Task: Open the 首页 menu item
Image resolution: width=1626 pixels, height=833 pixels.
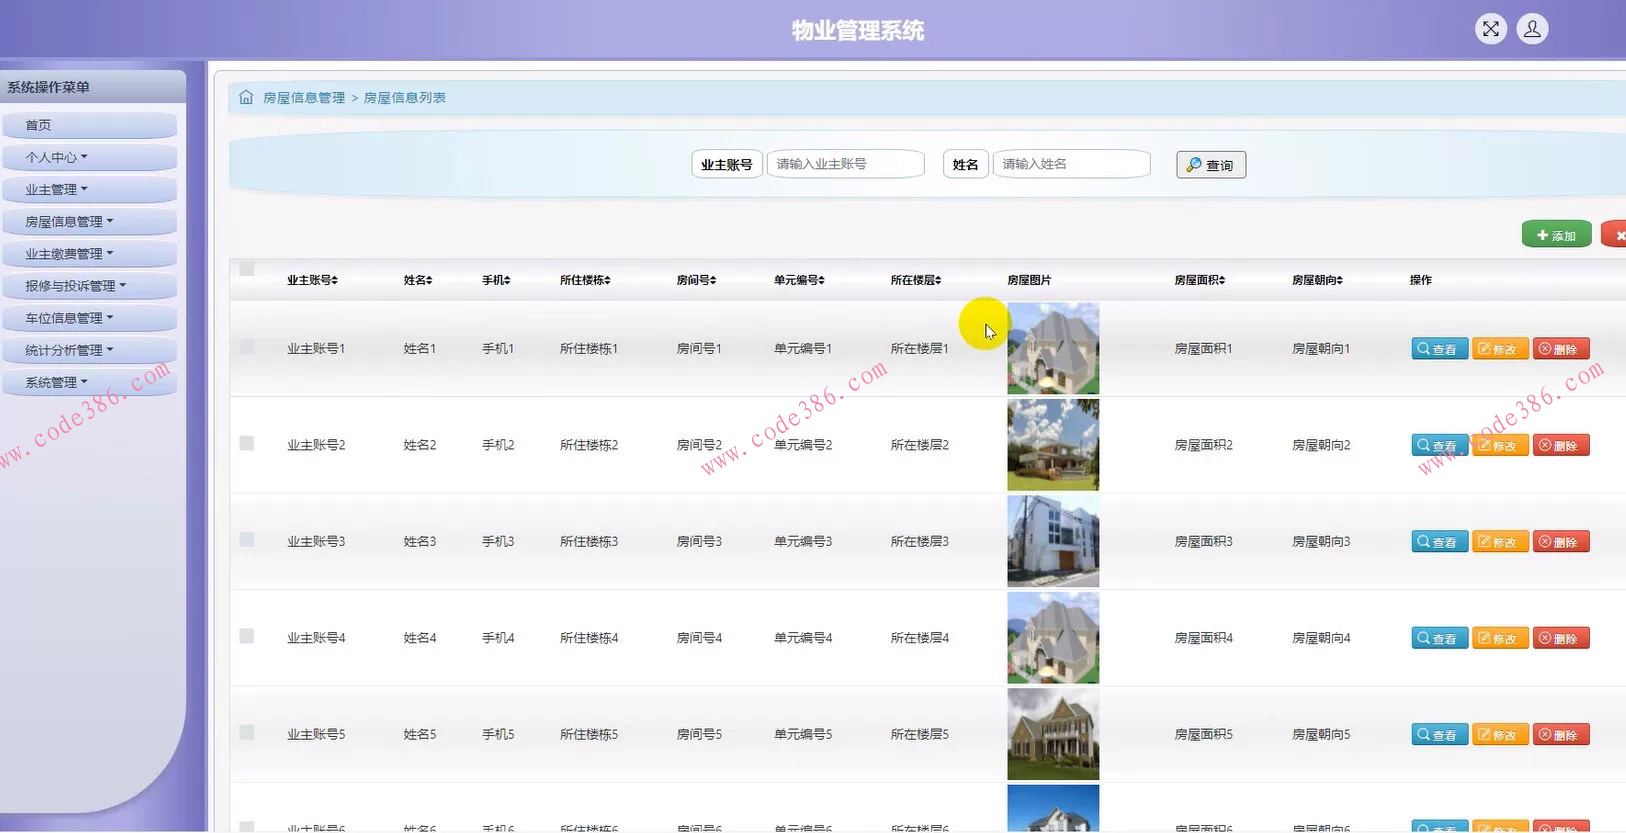Action: pyautogui.click(x=38, y=125)
